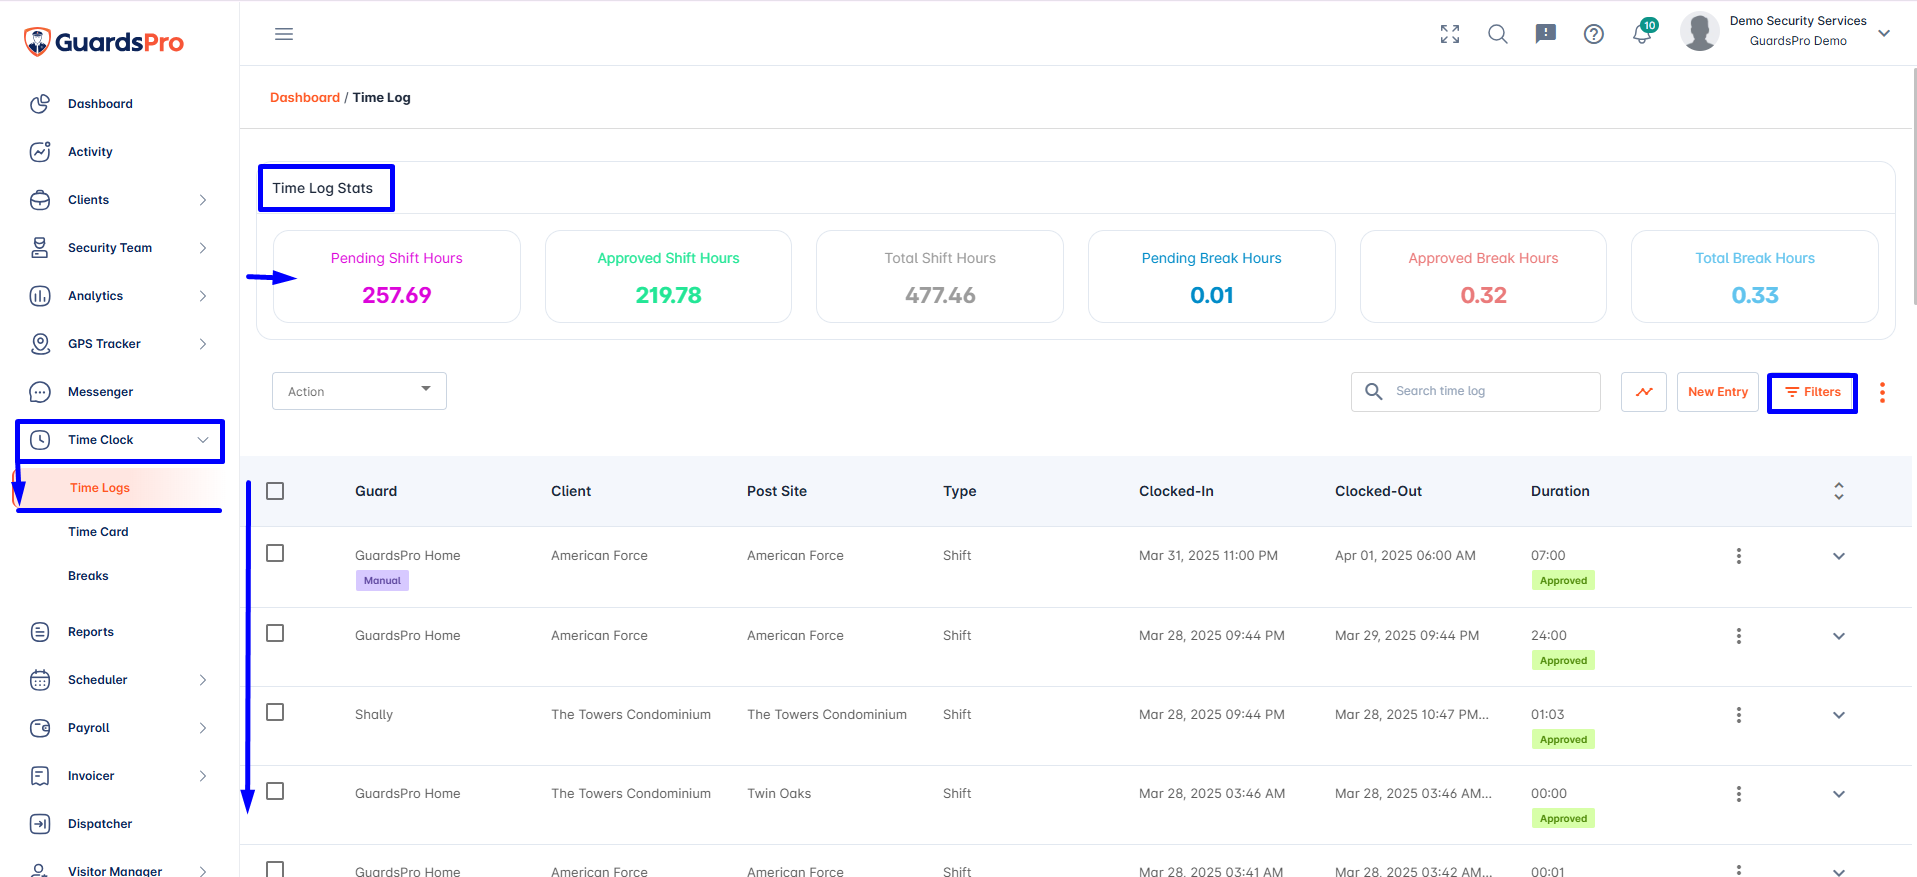Click the GuardsPro logo

[x=104, y=42]
